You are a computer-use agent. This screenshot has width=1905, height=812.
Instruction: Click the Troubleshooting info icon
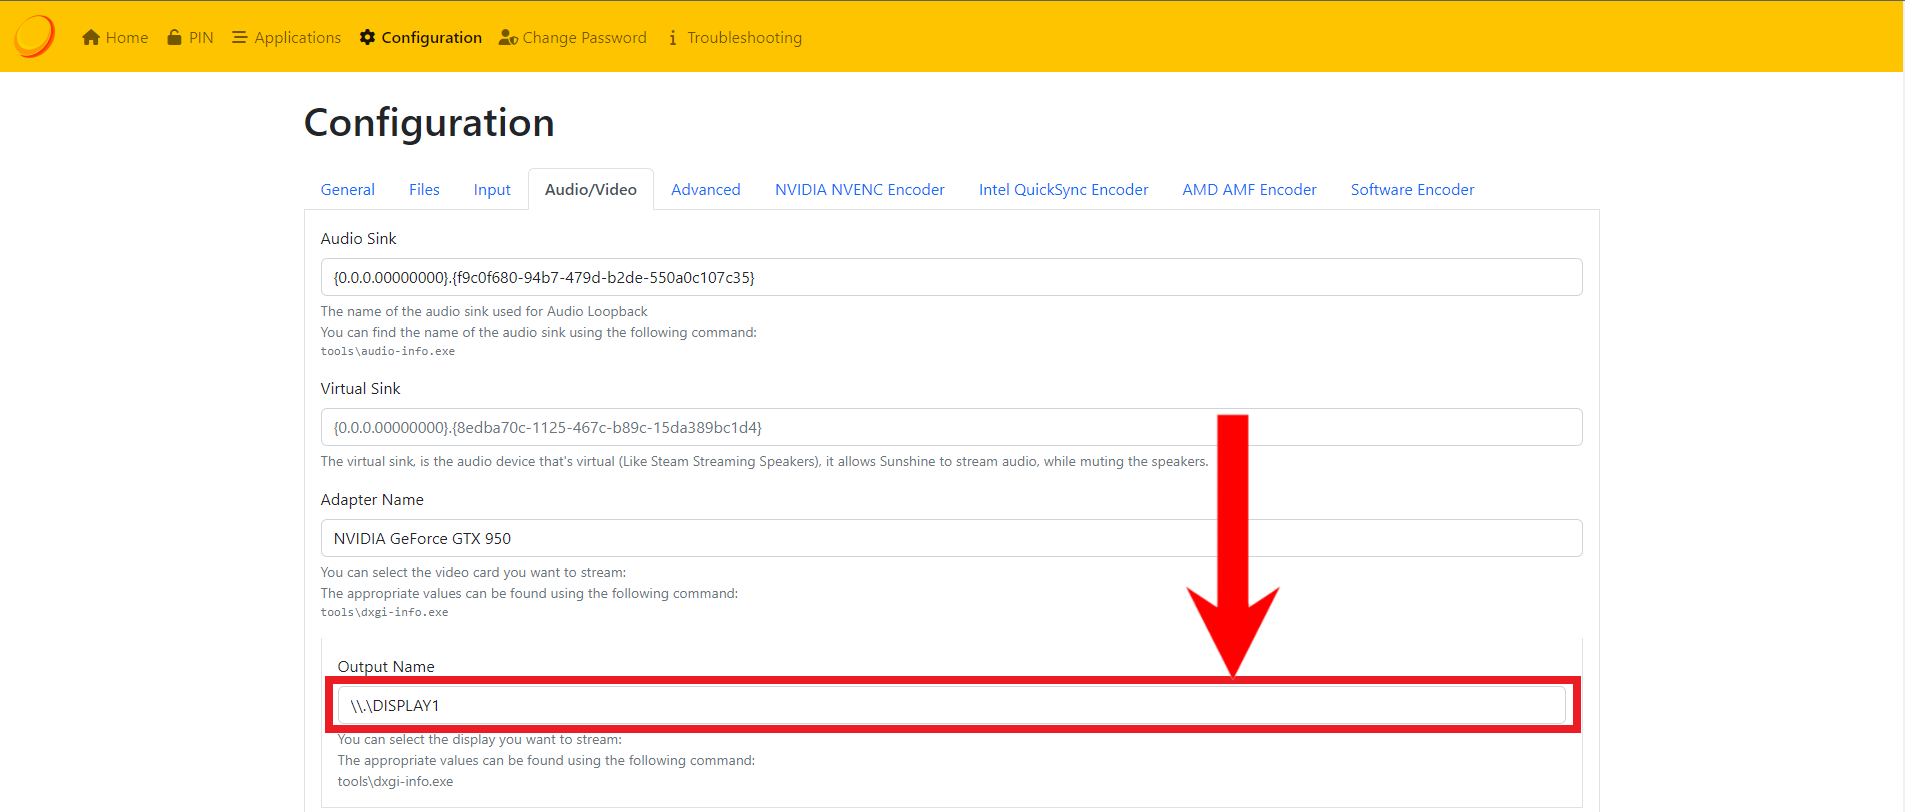[673, 38]
